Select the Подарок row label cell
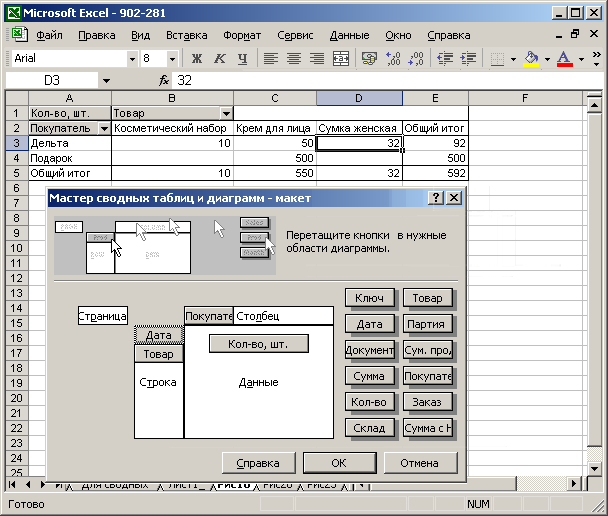Image resolution: width=608 pixels, height=516 pixels. coord(70,158)
